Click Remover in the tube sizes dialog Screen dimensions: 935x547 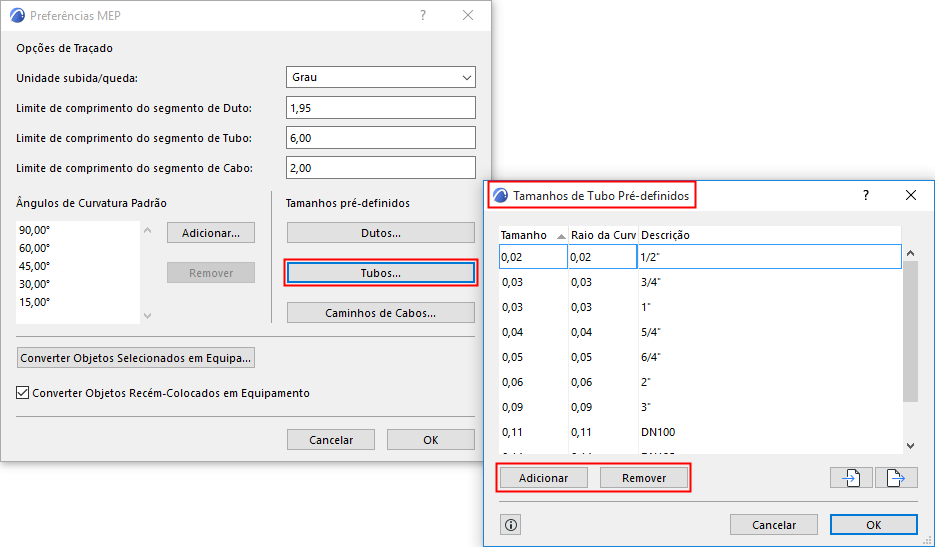(644, 478)
